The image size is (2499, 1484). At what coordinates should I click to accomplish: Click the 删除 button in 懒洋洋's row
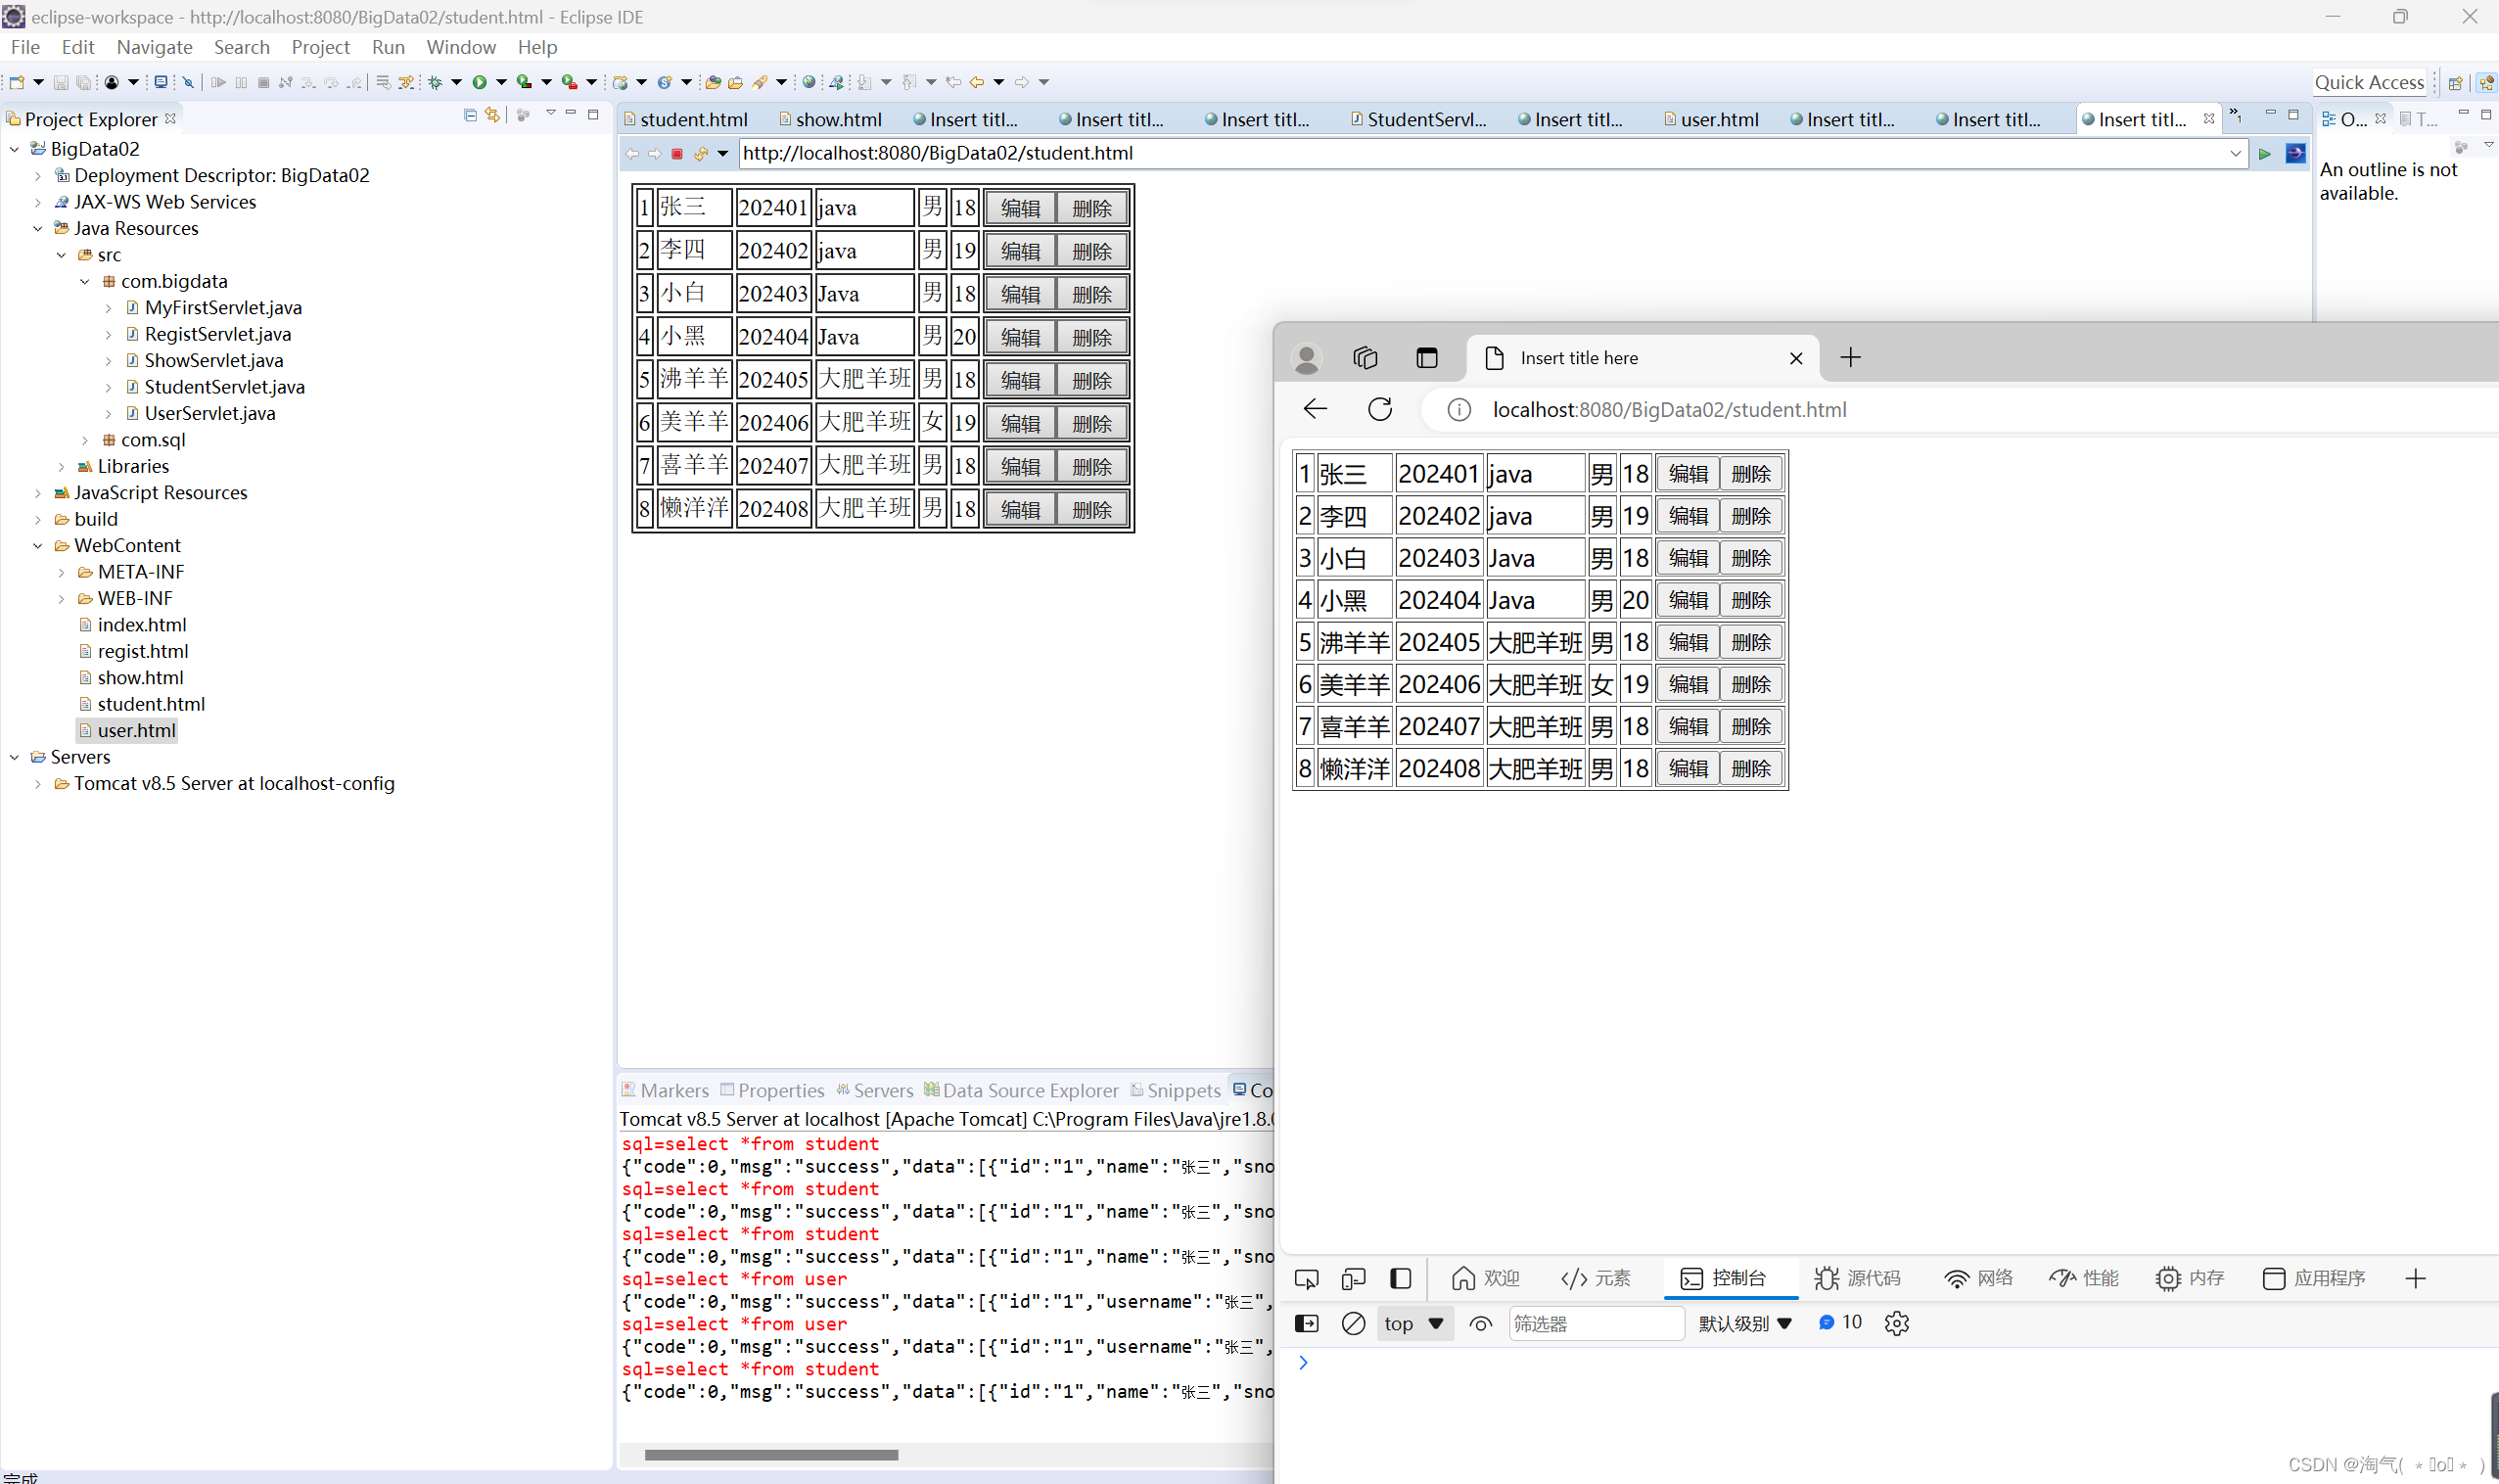1750,767
